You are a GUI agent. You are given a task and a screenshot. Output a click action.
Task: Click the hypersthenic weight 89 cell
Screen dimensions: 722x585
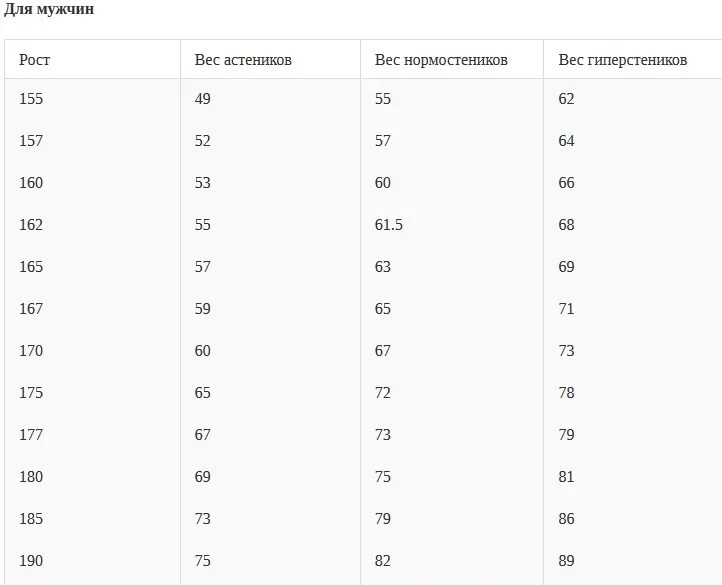[566, 561]
